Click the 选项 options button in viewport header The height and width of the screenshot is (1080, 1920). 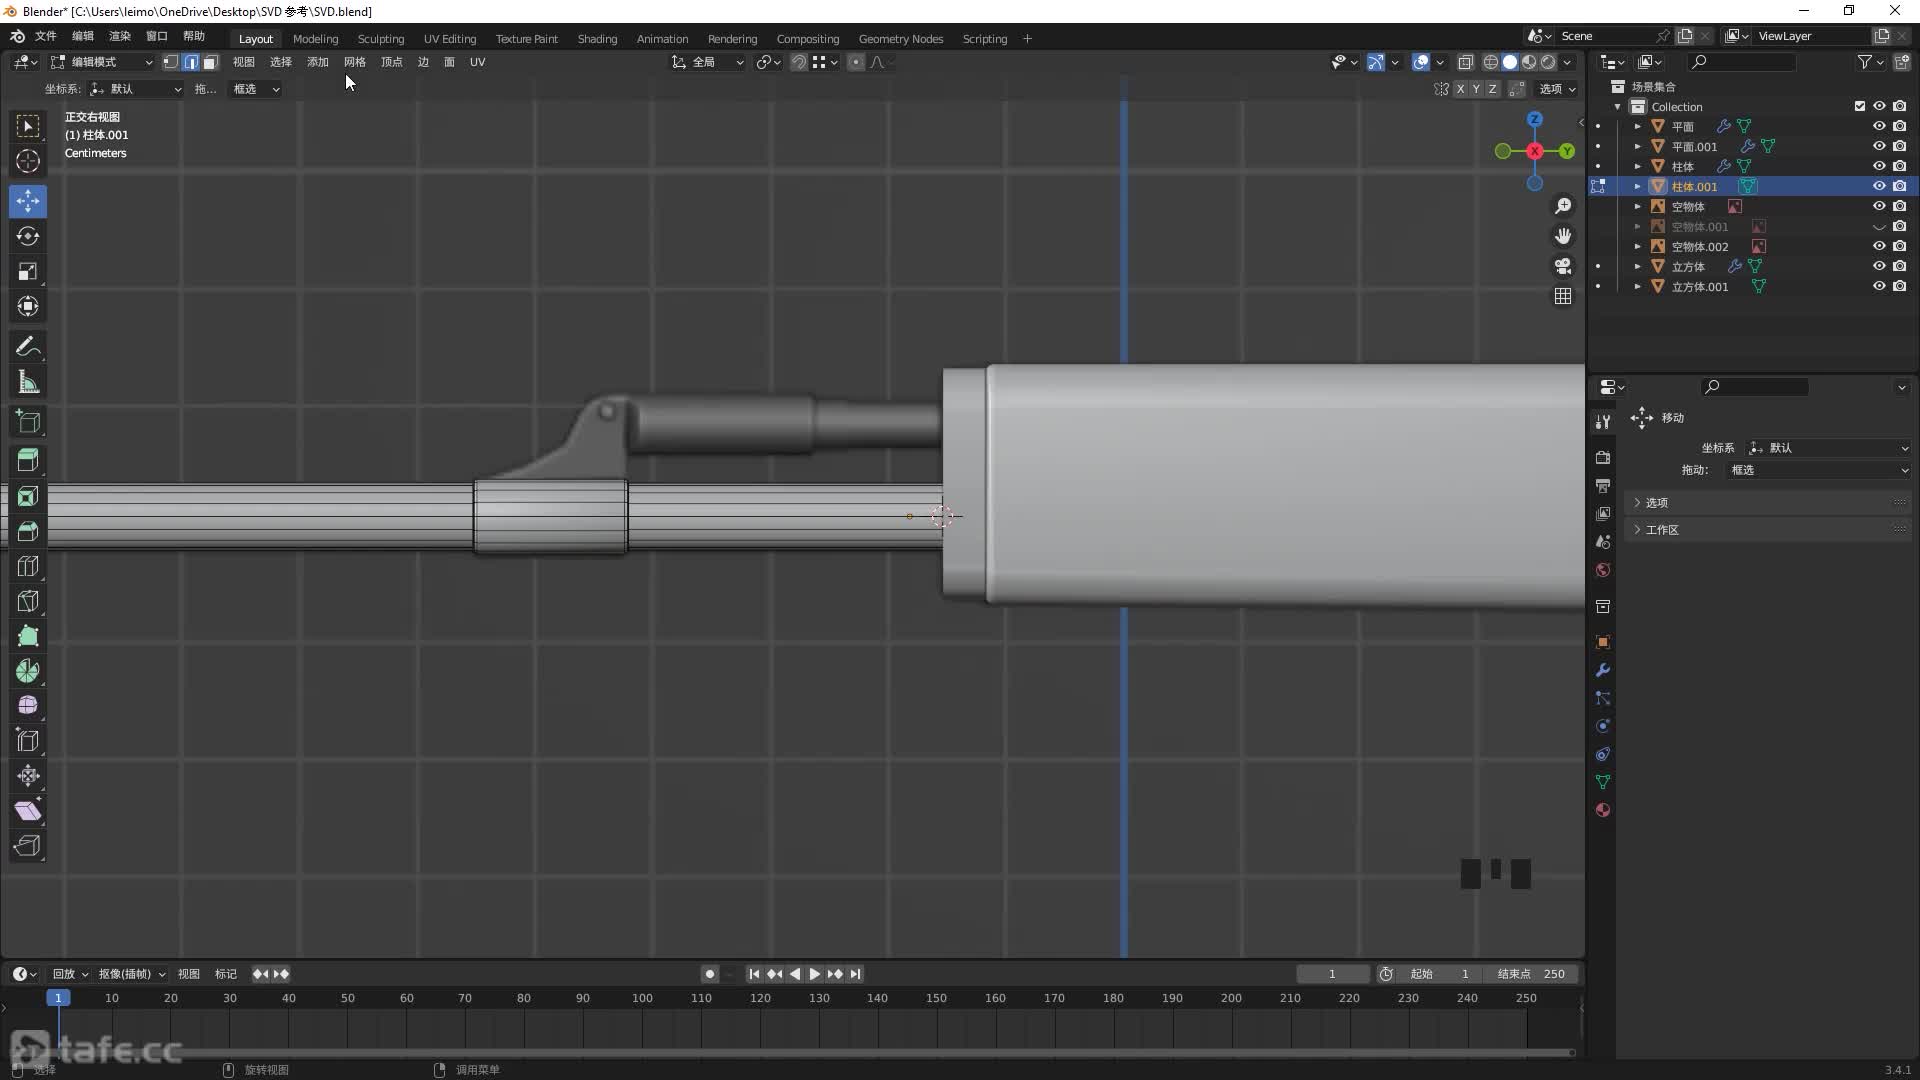[x=1557, y=89]
